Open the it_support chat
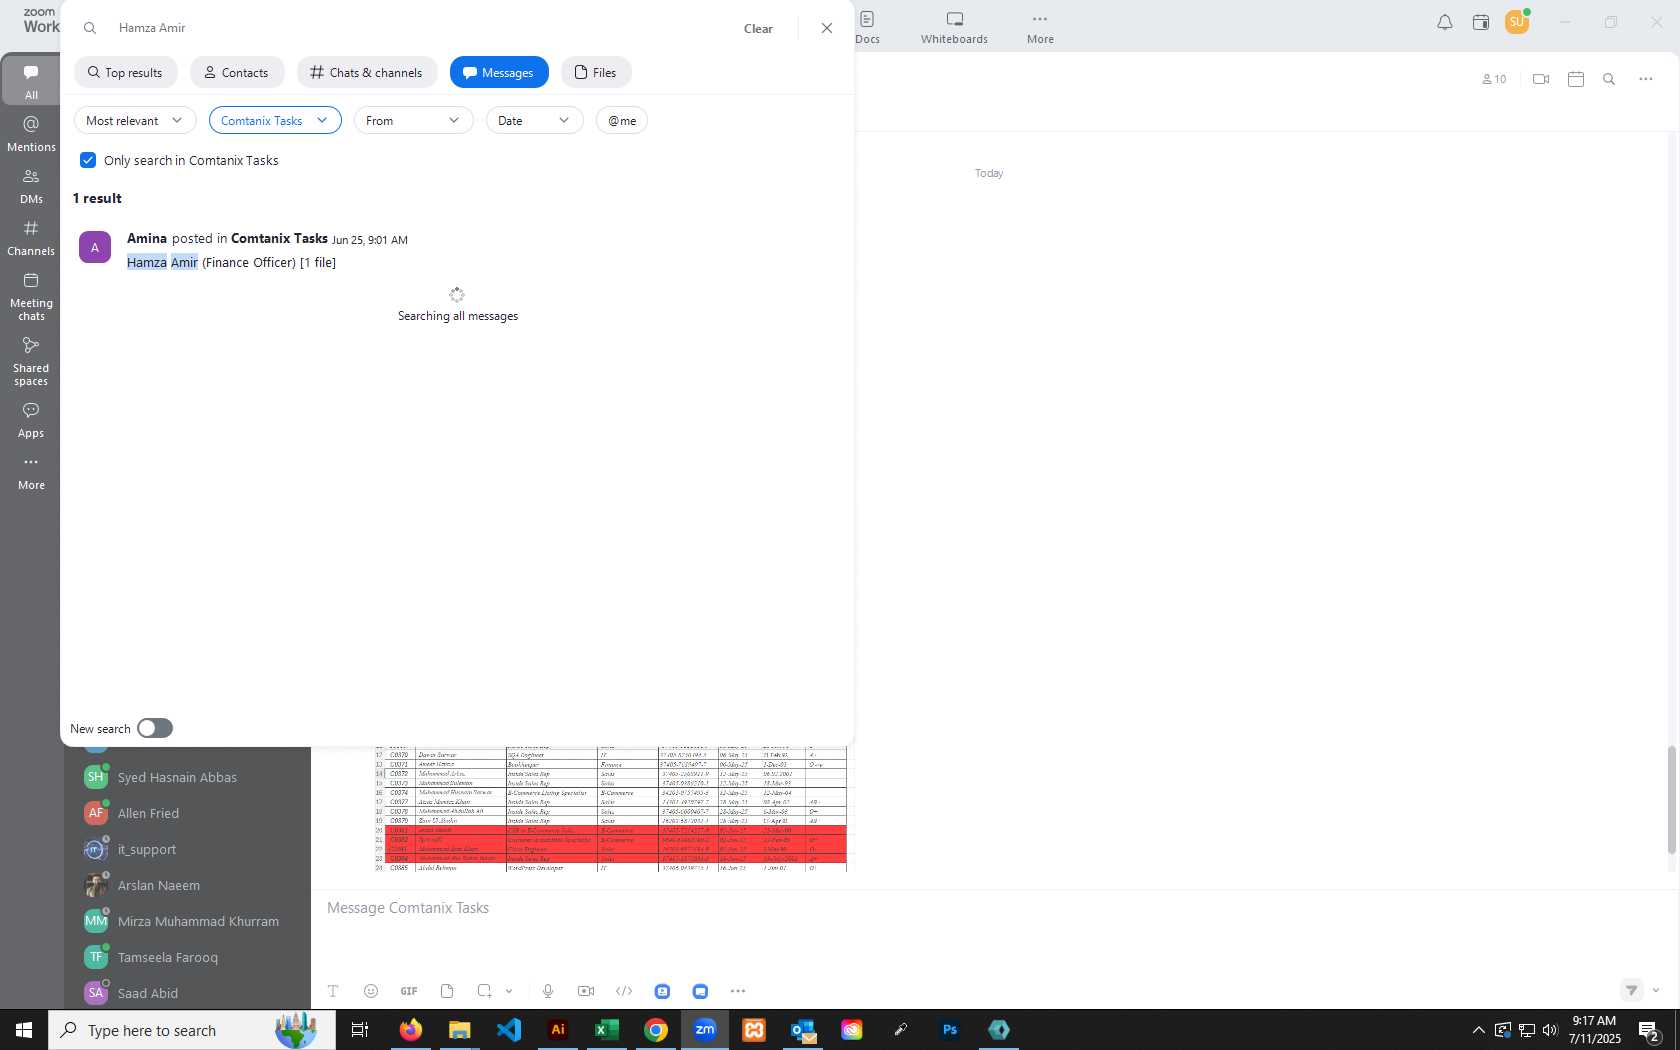 (186, 849)
